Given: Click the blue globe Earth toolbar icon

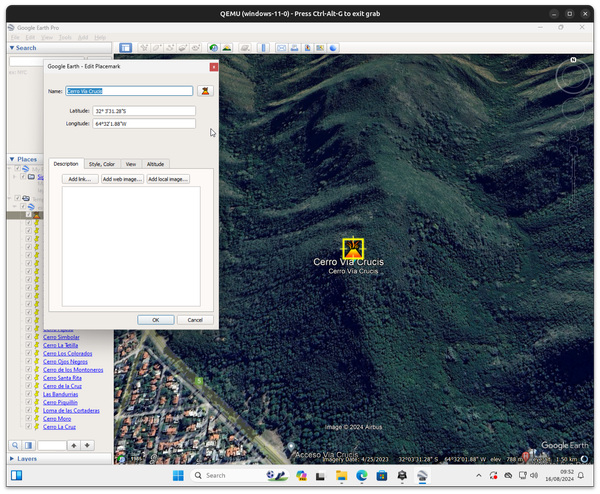Looking at the screenshot, I should pyautogui.click(x=333, y=48).
